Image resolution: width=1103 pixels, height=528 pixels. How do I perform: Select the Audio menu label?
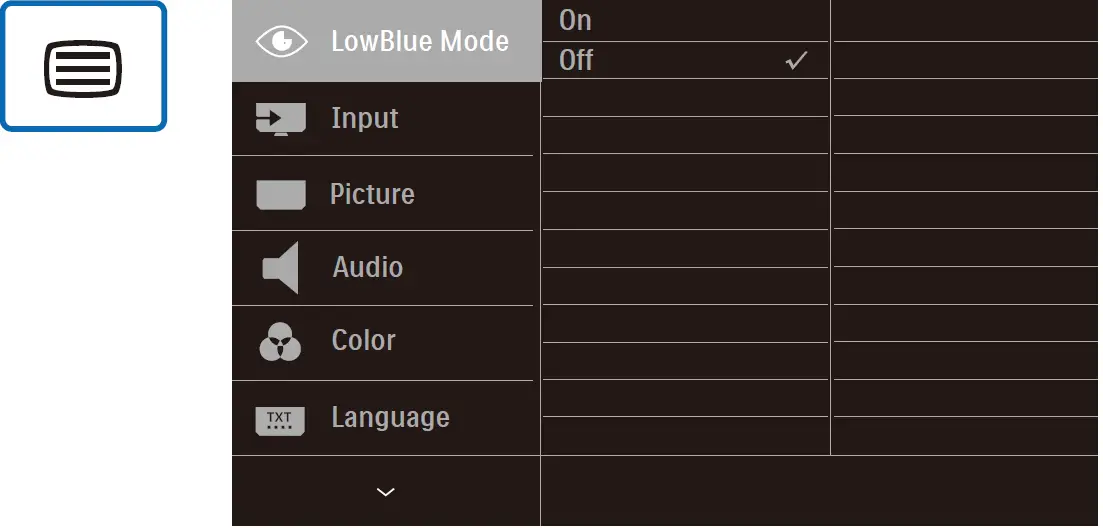pyautogui.click(x=368, y=268)
